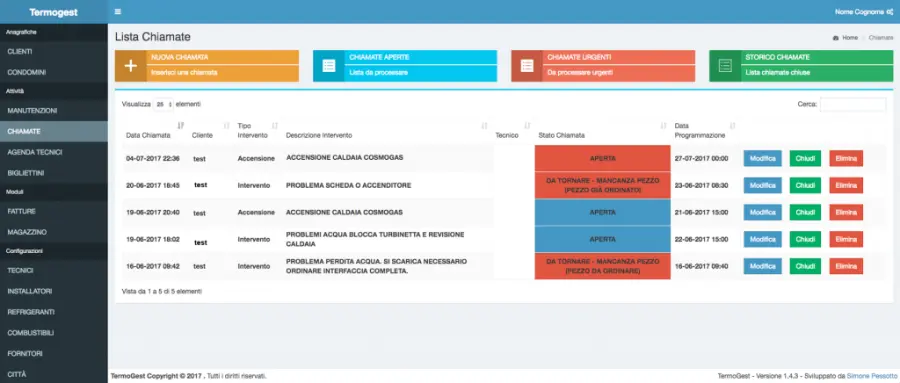Click the Termogest logo title
Screen dimensions: 900x383
[x=53, y=12]
